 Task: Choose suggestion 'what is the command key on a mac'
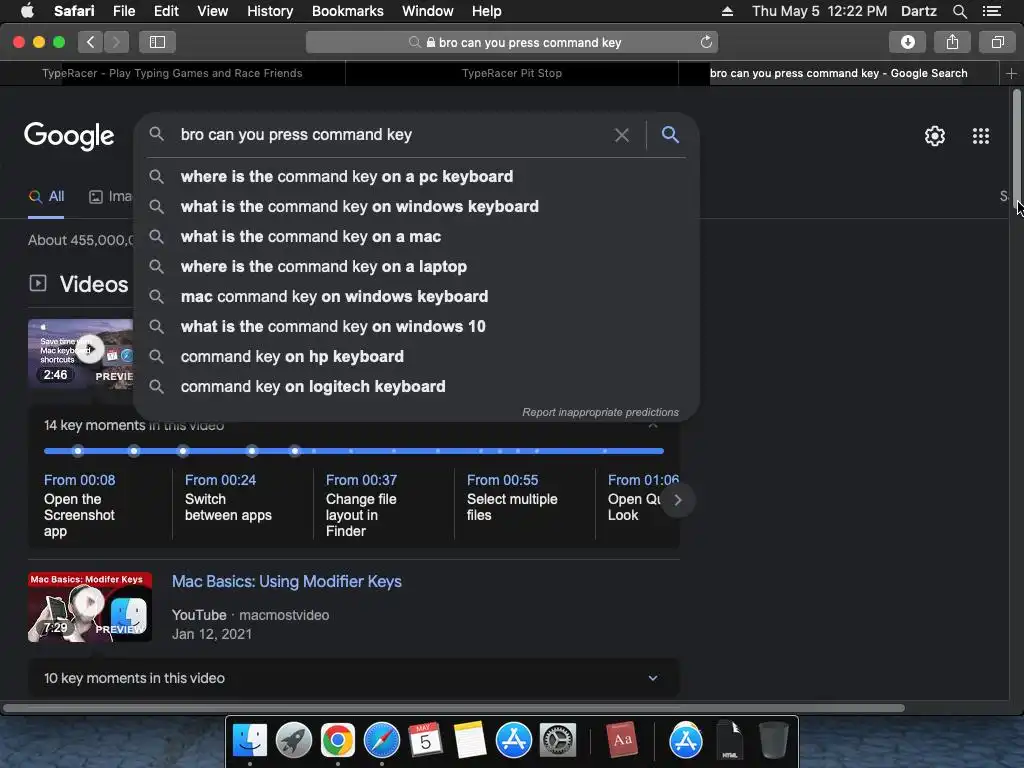(x=415, y=236)
